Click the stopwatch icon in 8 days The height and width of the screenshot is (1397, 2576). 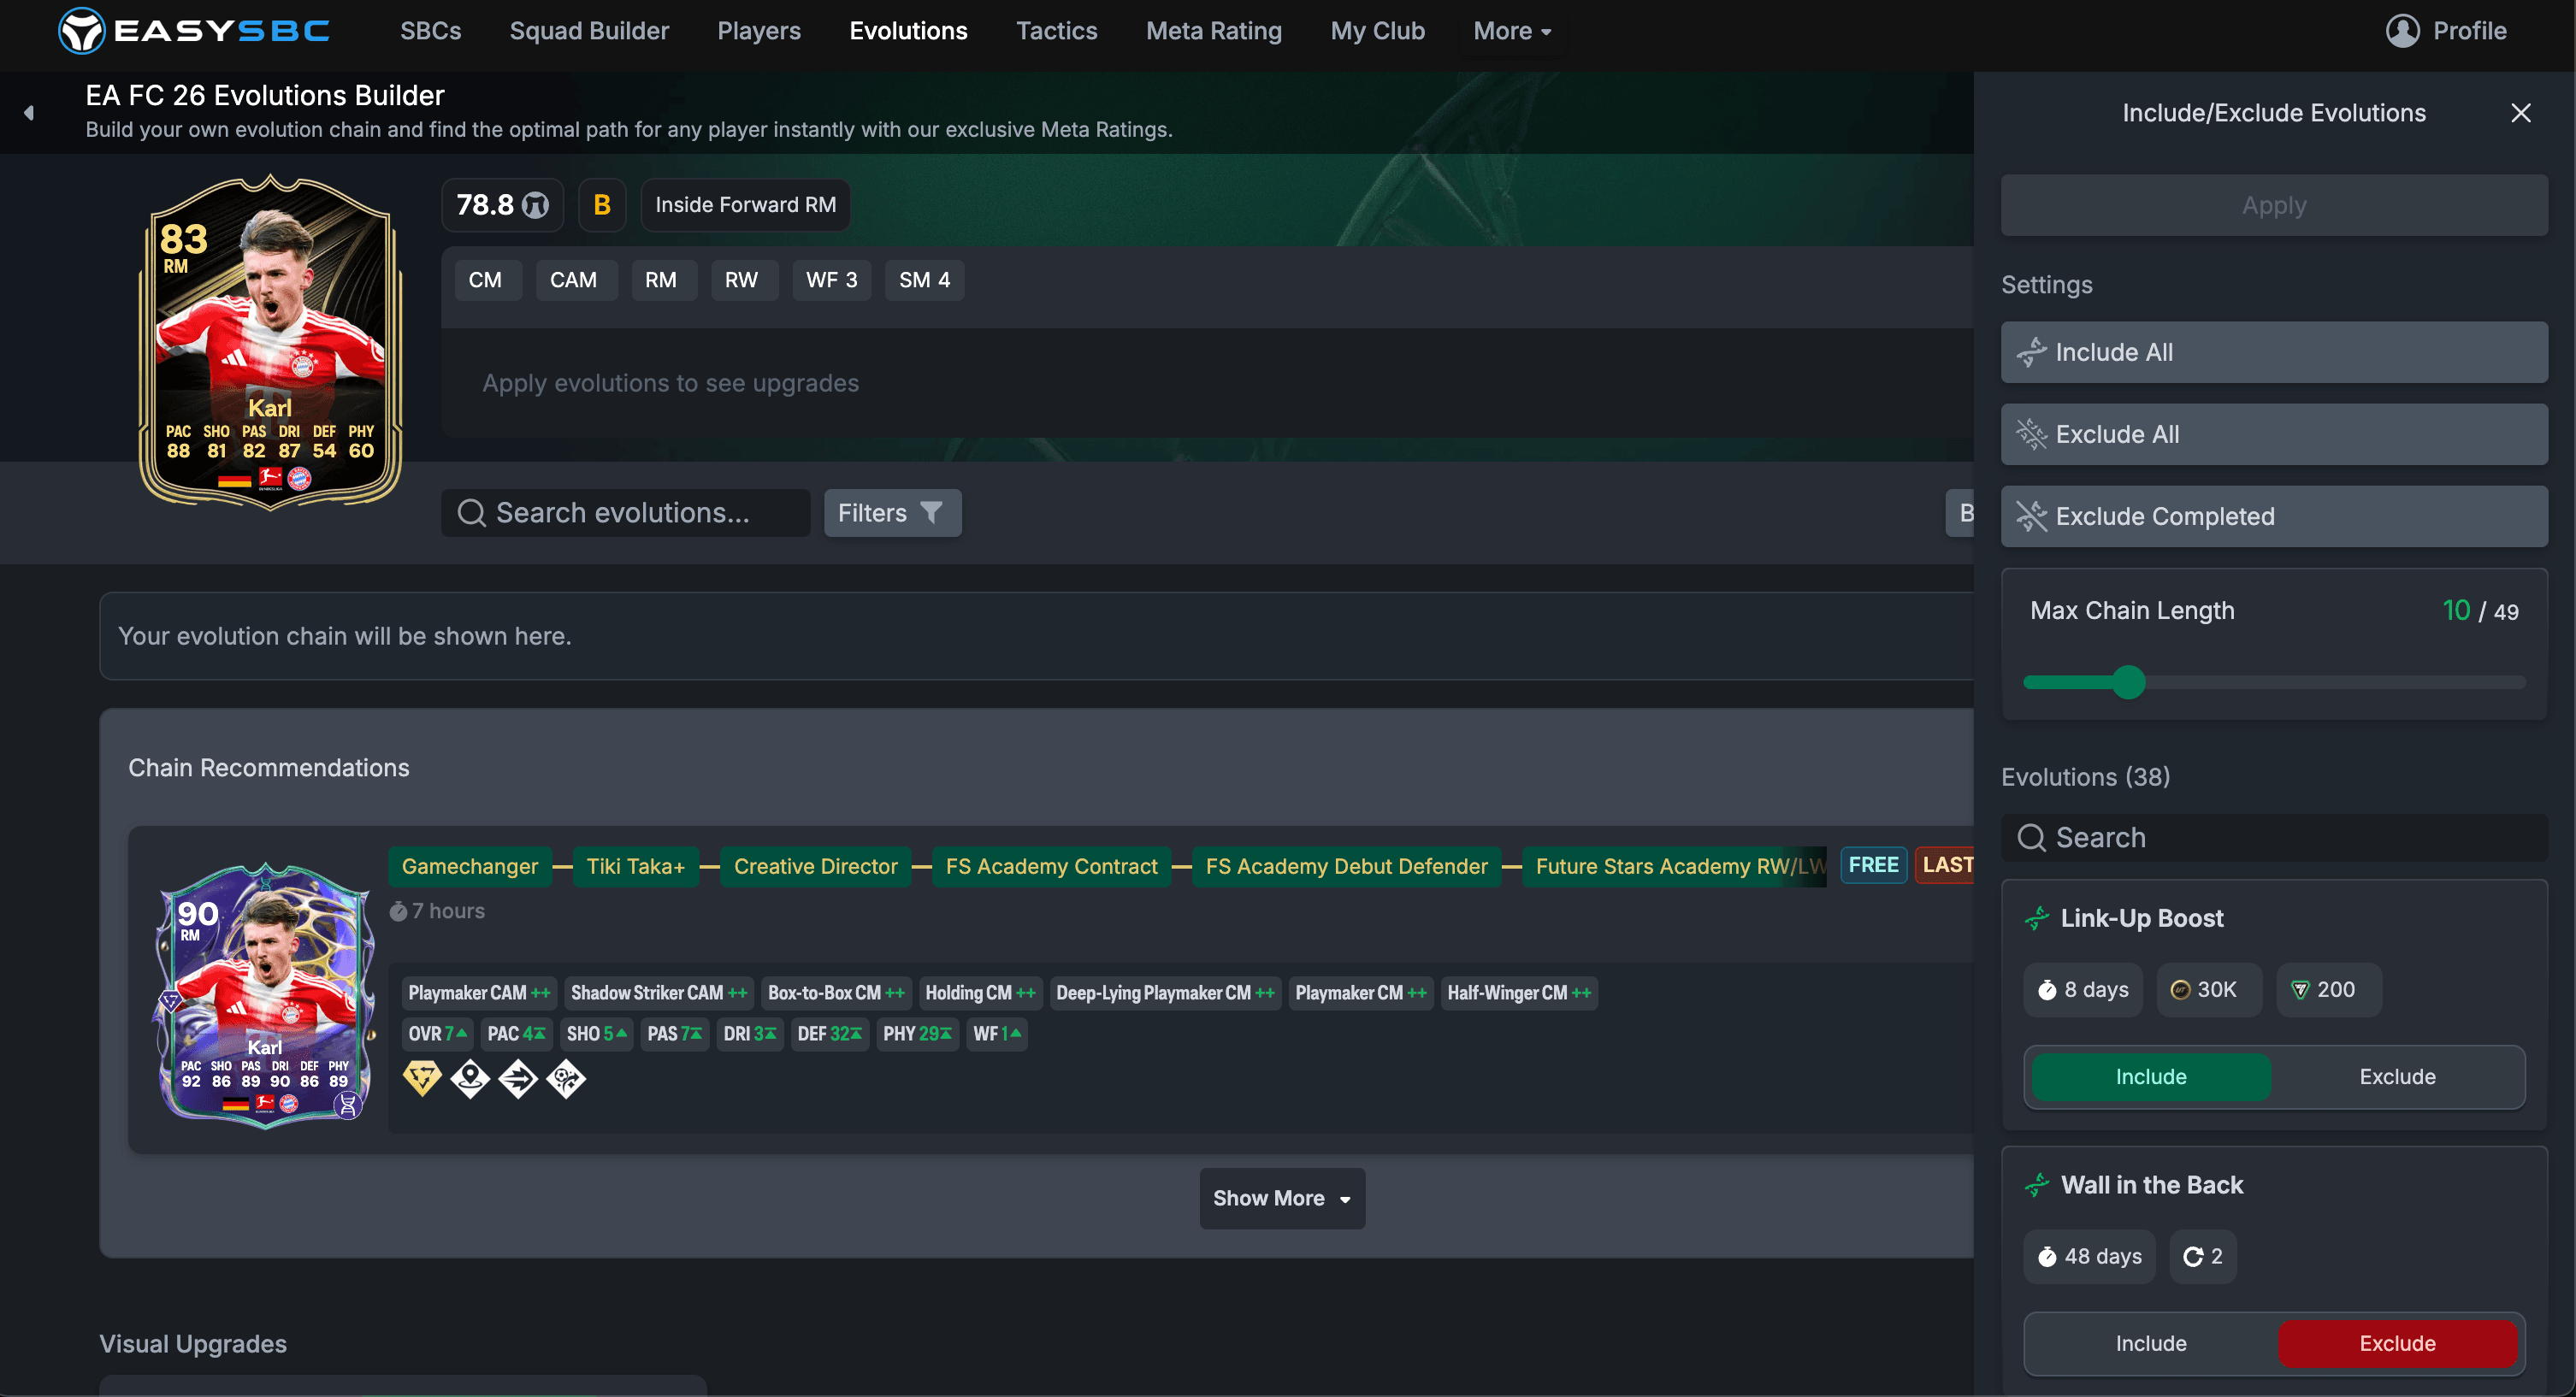pos(2047,990)
